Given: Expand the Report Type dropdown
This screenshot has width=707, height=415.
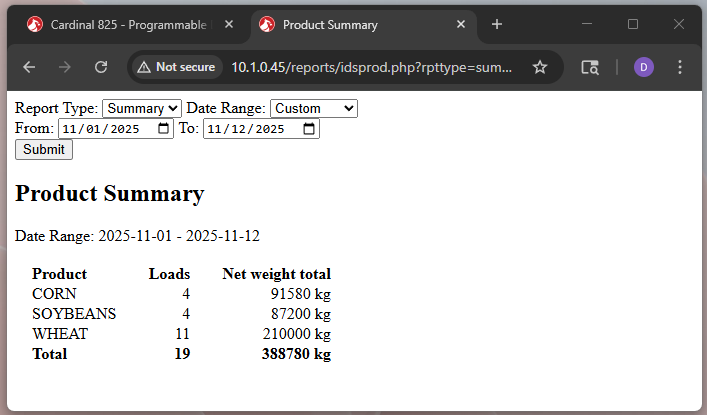Looking at the screenshot, I should coord(141,108).
